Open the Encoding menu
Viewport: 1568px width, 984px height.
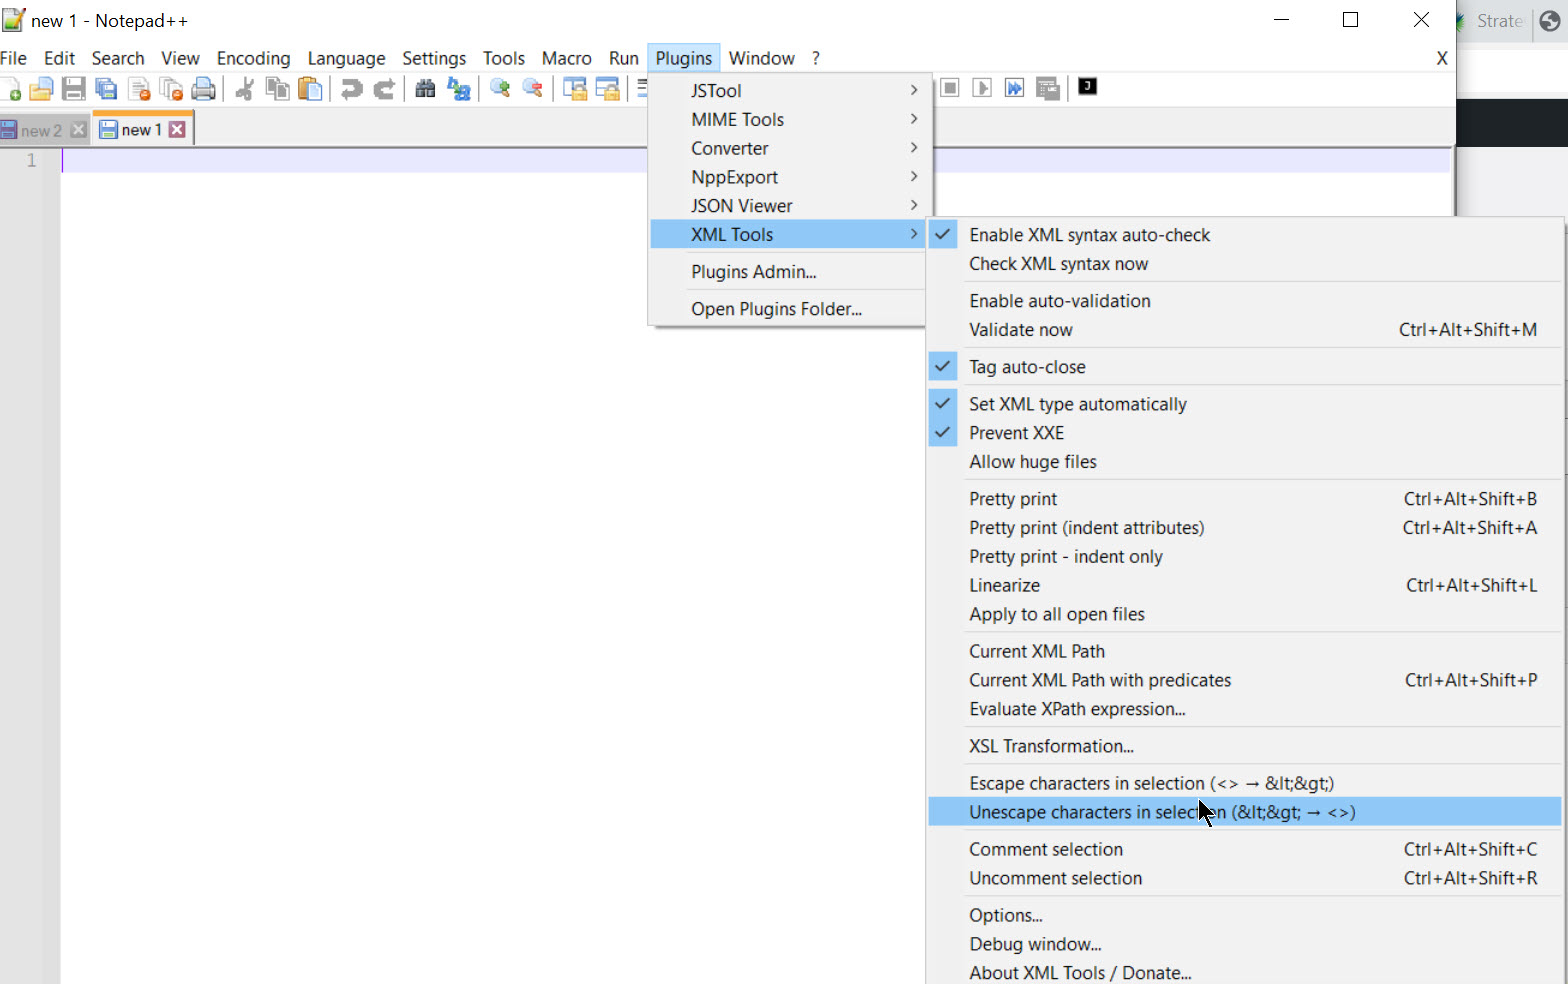[253, 58]
